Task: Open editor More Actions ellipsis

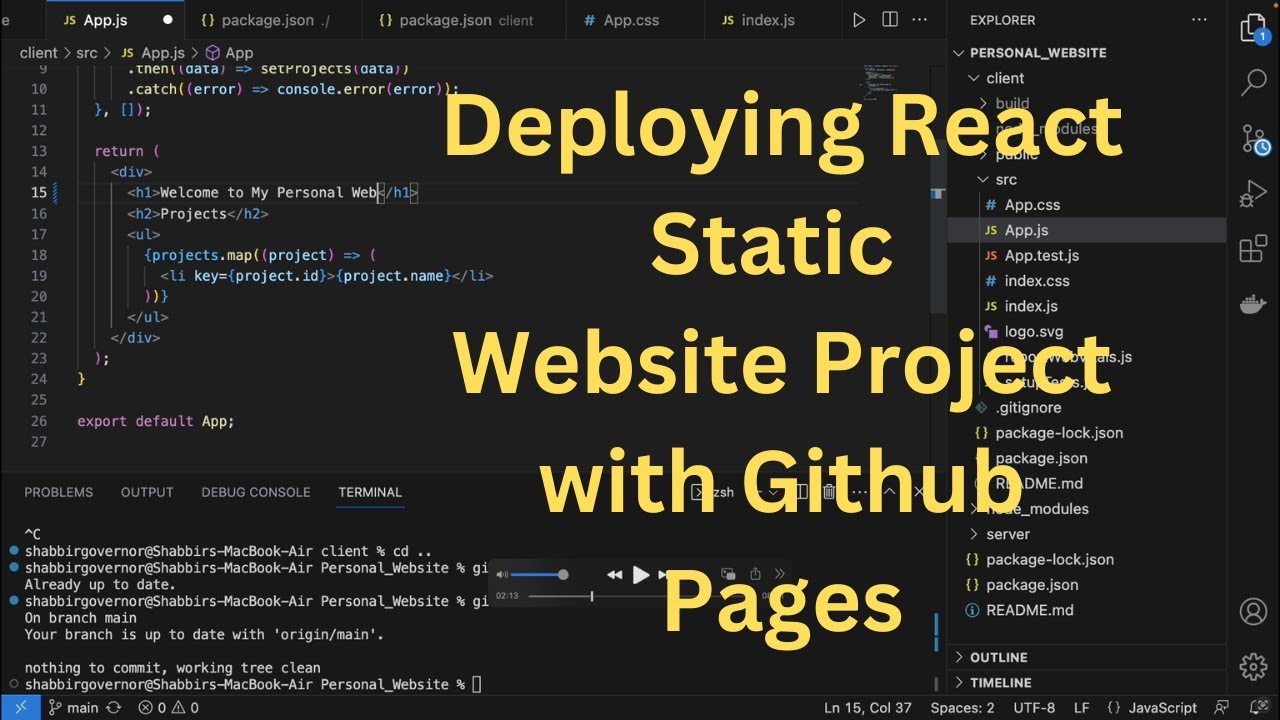Action: (x=920, y=20)
